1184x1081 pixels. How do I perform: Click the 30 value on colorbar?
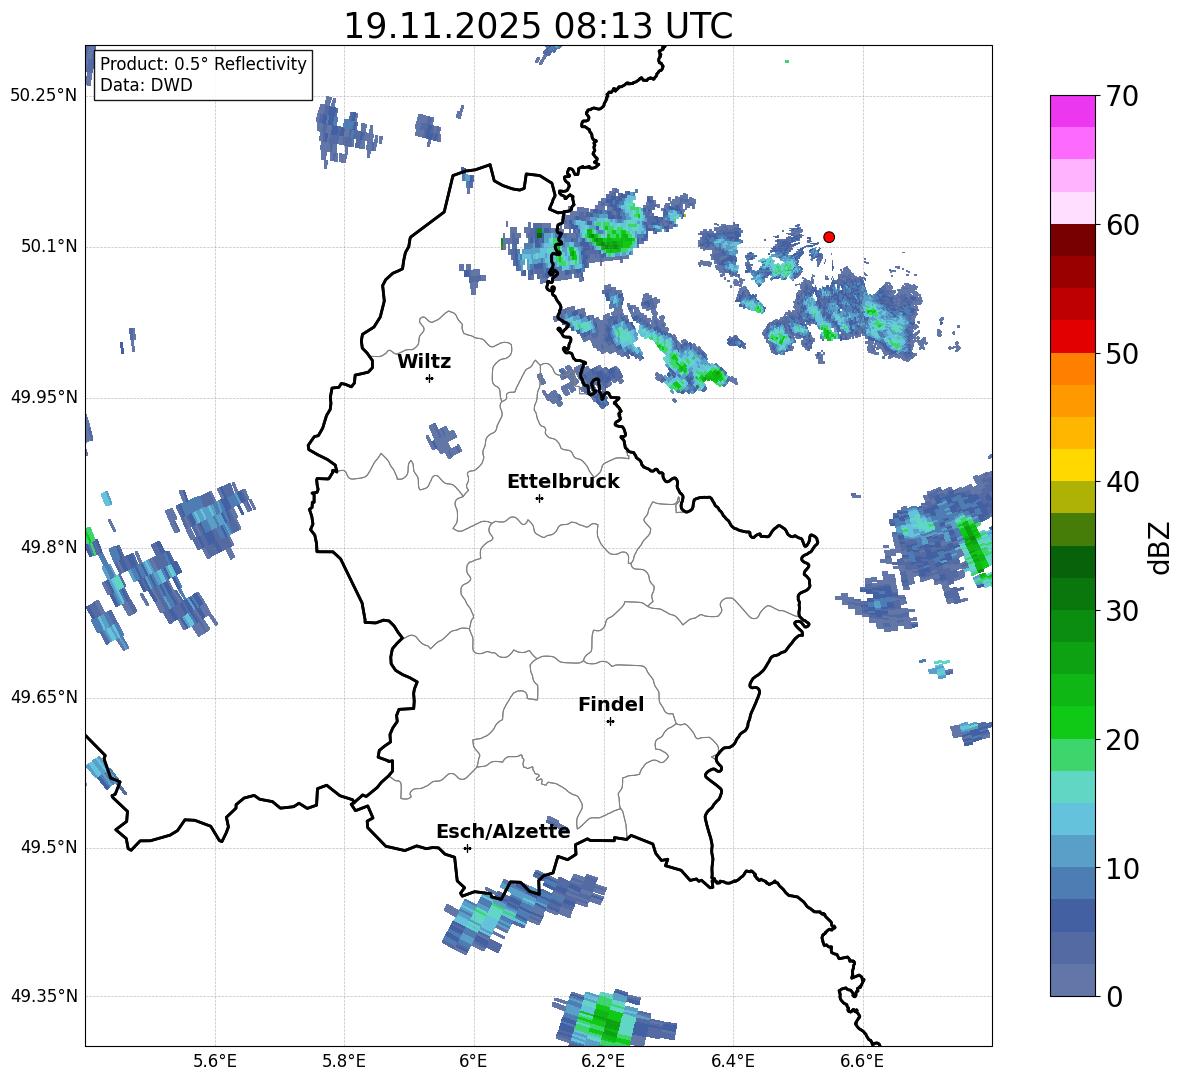[1122, 611]
